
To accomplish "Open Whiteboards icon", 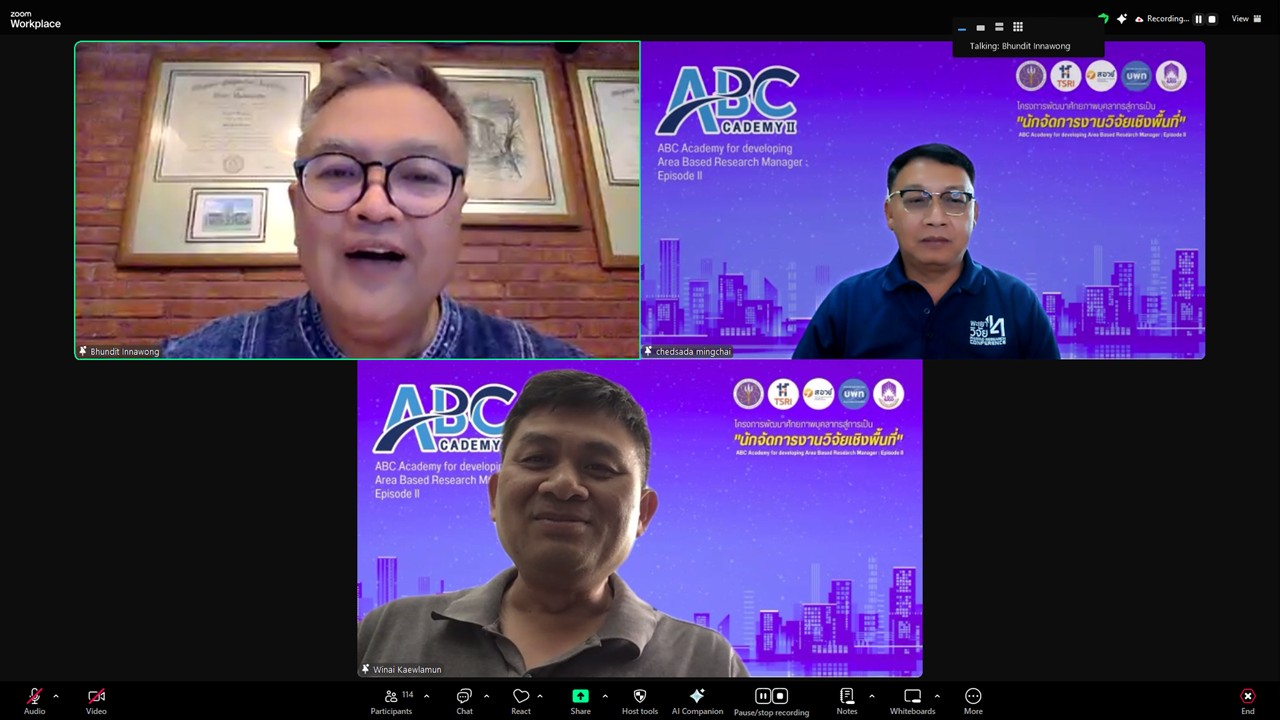I will point(912,696).
